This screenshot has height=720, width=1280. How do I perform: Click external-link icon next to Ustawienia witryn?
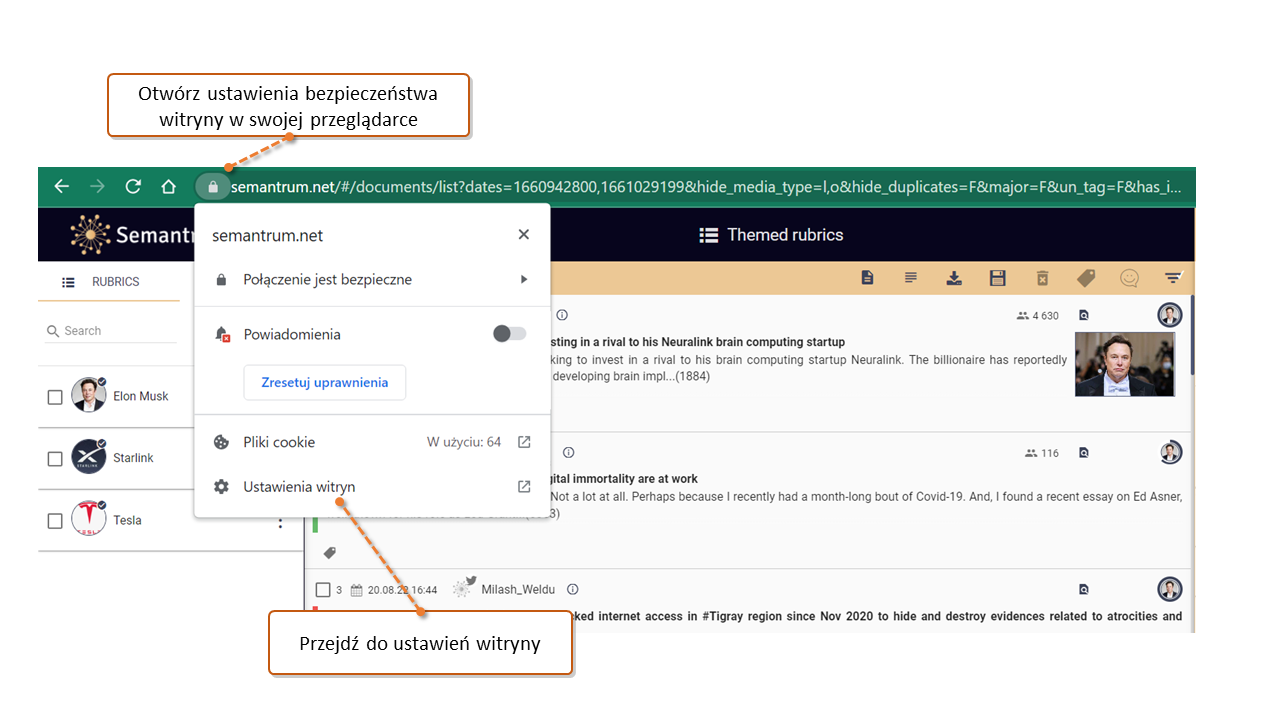pos(524,487)
